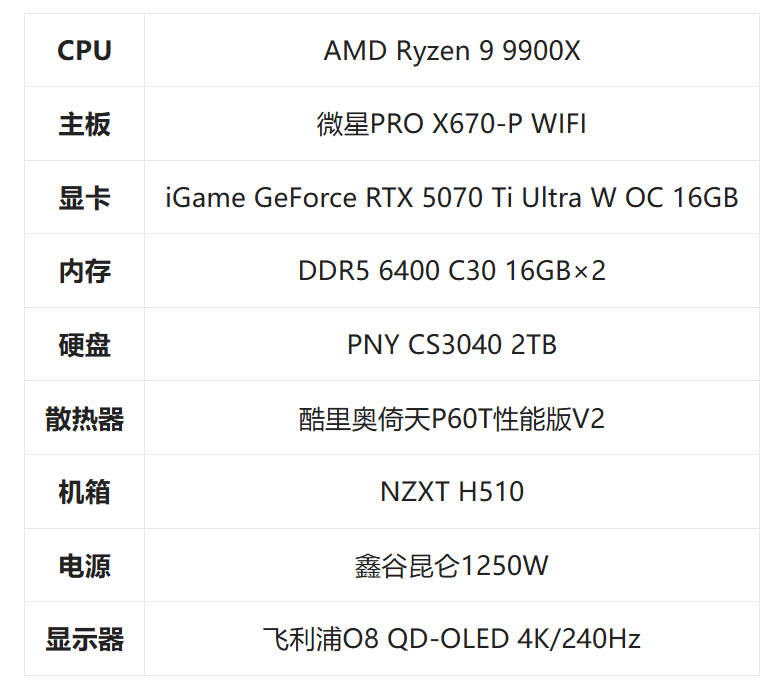774x690 pixels.
Task: Click the 显卡 label cell
Action: pyautogui.click(x=84, y=198)
